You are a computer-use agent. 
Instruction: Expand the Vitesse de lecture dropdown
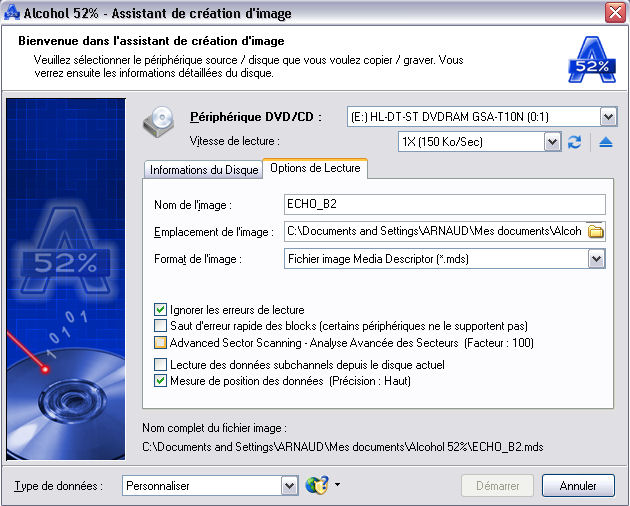[x=553, y=142]
